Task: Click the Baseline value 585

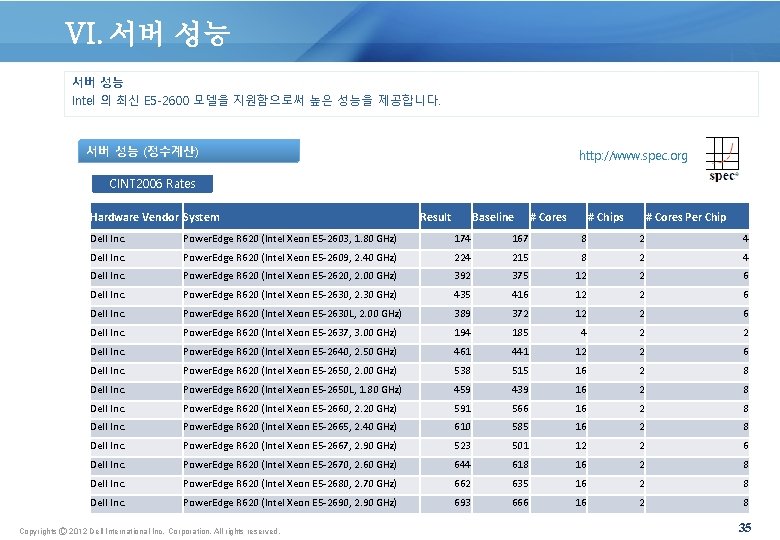Action: [520, 427]
